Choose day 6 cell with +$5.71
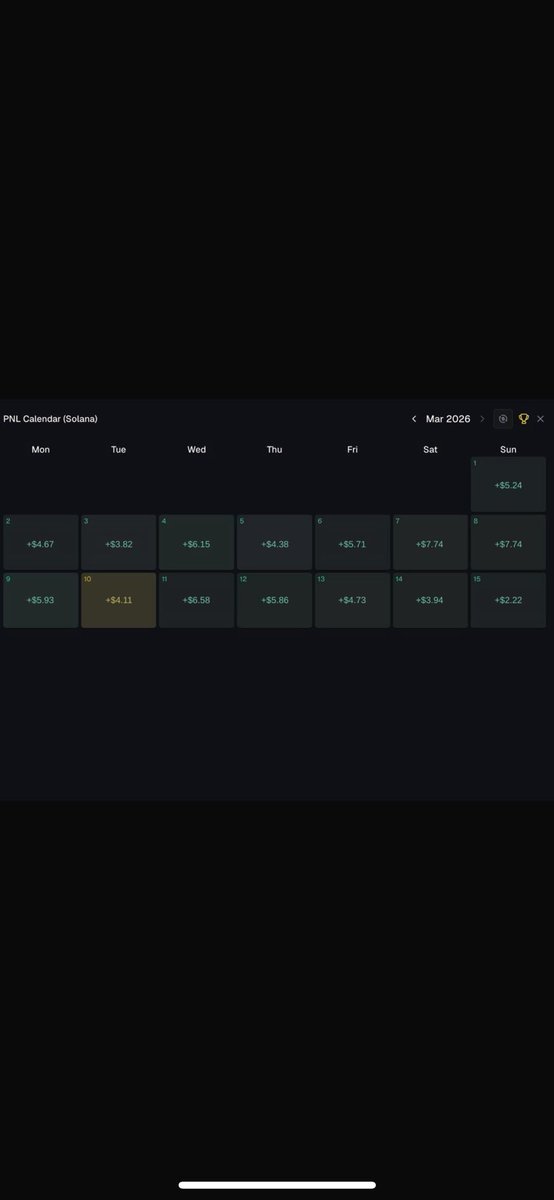This screenshot has width=554, height=1200. (x=352, y=543)
